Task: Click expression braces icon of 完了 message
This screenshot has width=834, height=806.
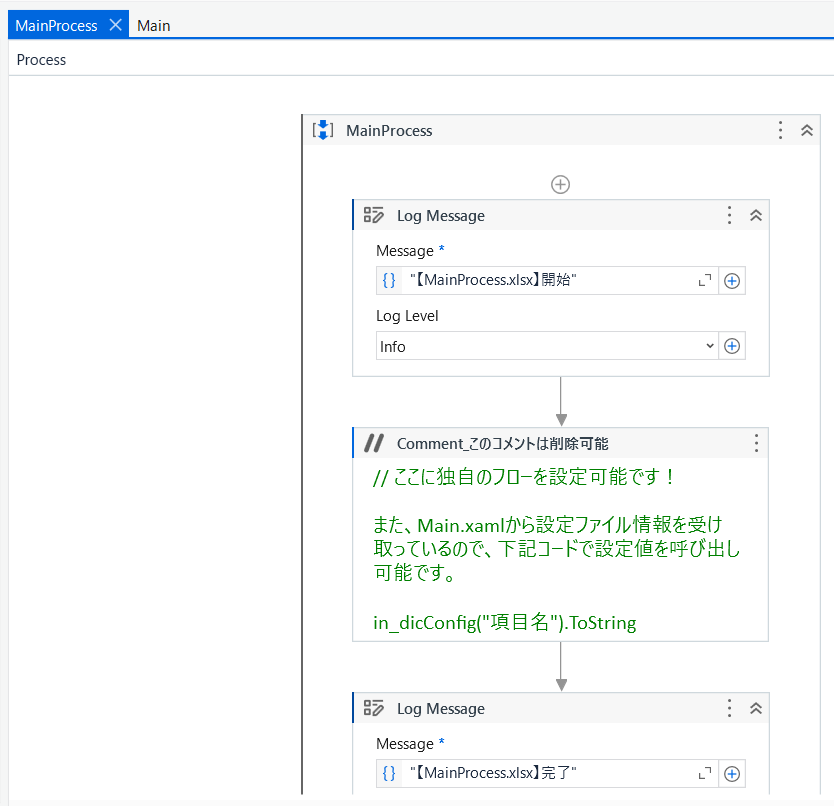Action: click(389, 773)
